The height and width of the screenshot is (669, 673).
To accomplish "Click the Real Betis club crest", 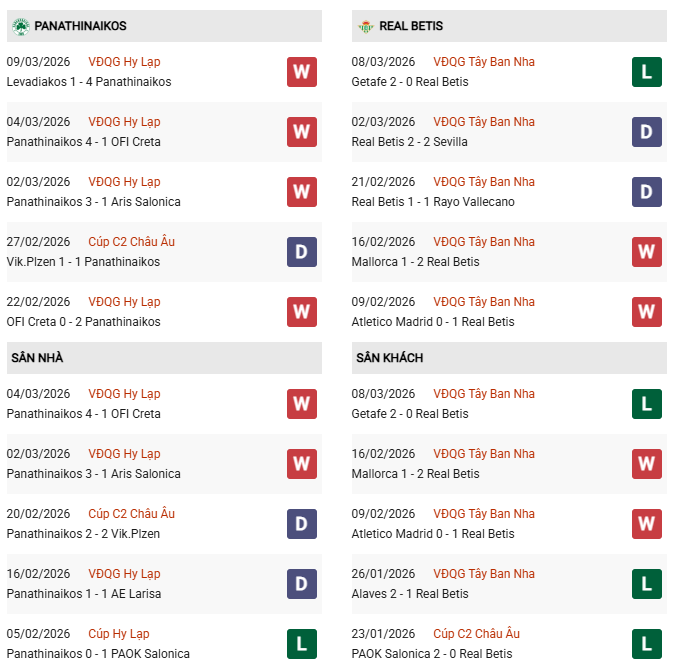I will point(366,26).
